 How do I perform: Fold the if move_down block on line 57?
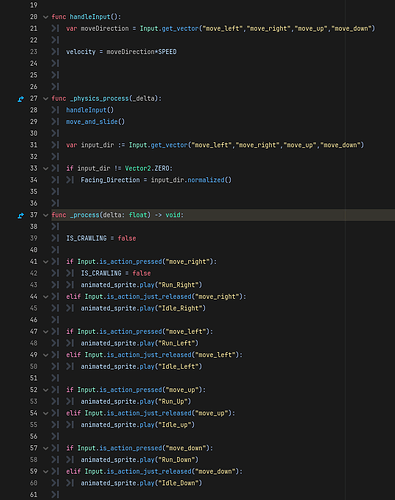click(46, 449)
